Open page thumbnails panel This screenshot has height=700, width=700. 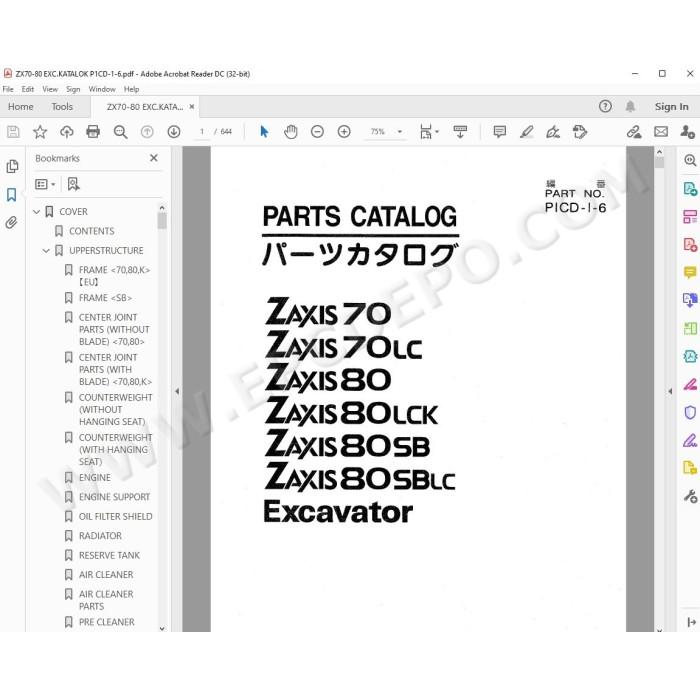(x=12, y=167)
